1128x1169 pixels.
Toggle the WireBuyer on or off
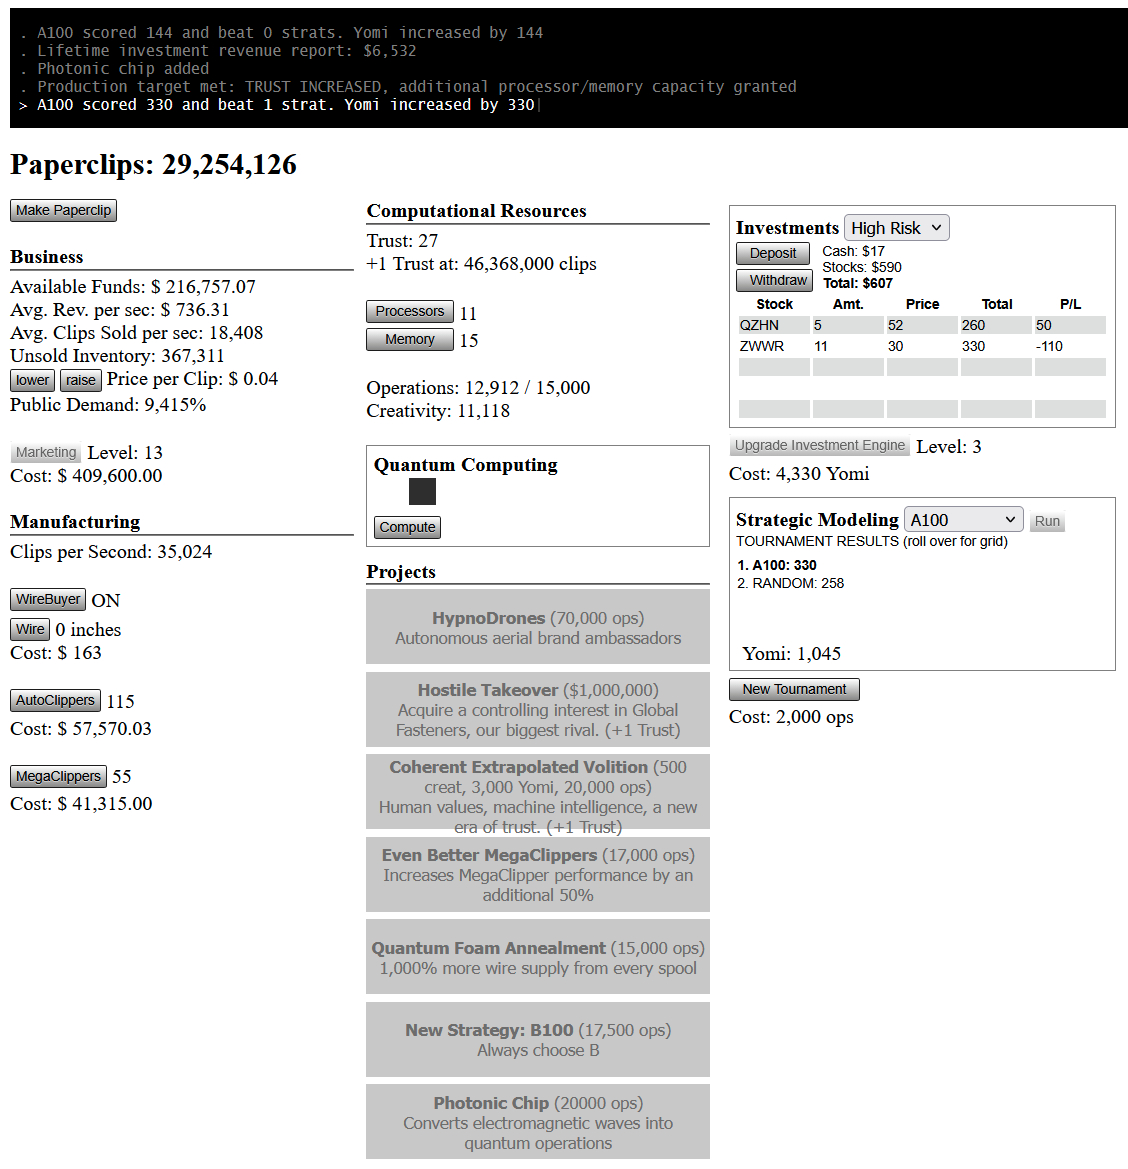pos(48,599)
